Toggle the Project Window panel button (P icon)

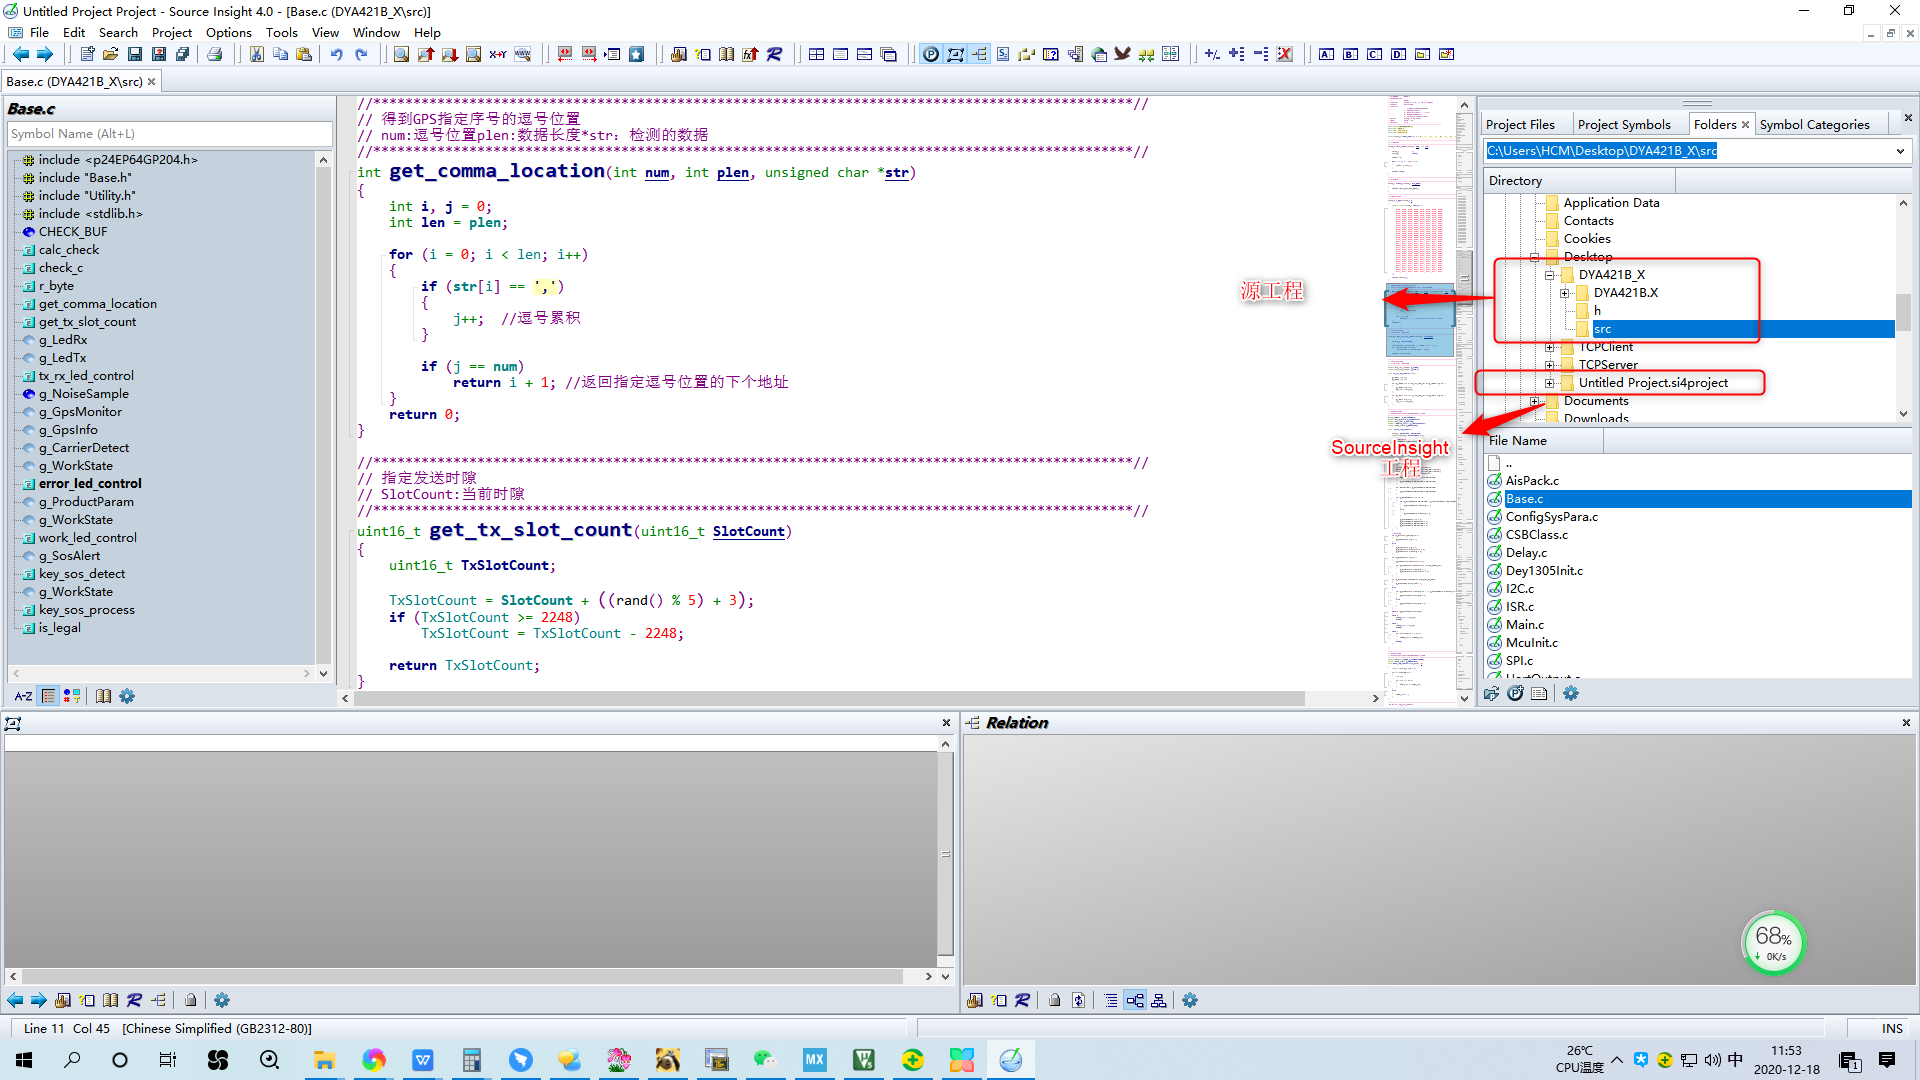point(931,54)
